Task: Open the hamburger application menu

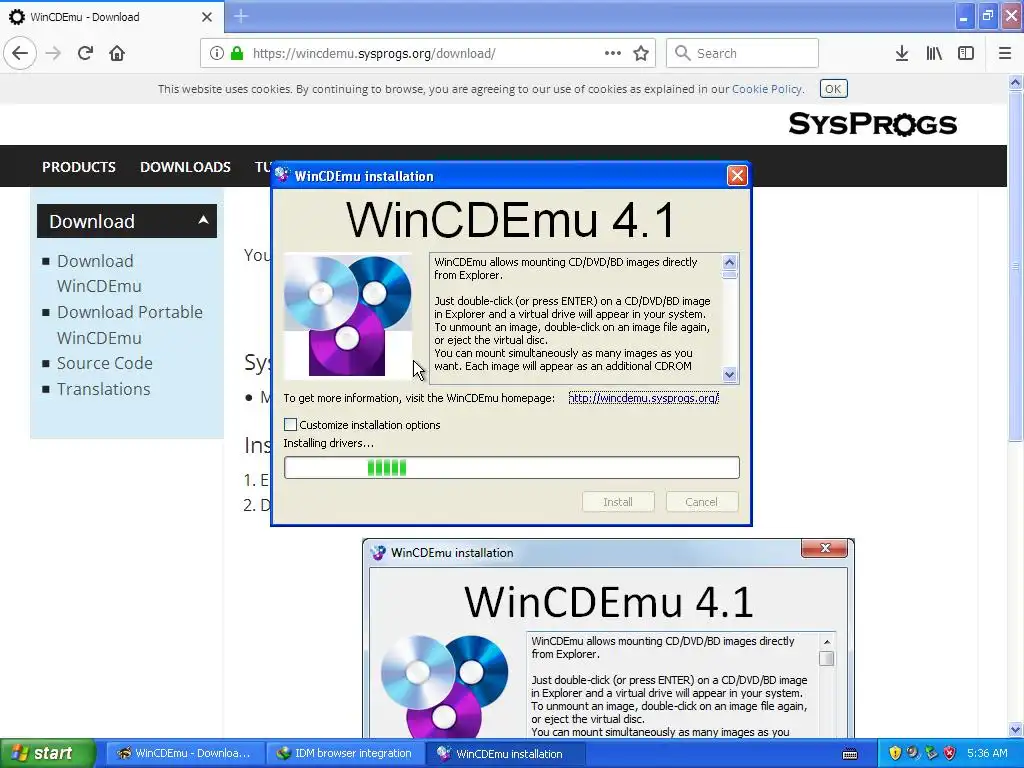Action: click(1005, 54)
